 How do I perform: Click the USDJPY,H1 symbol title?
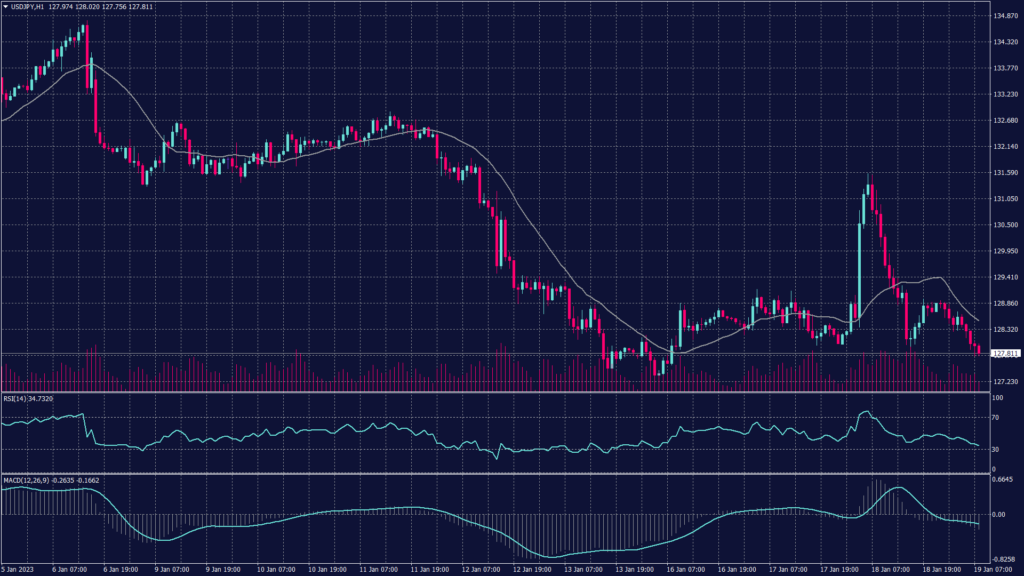coord(30,8)
